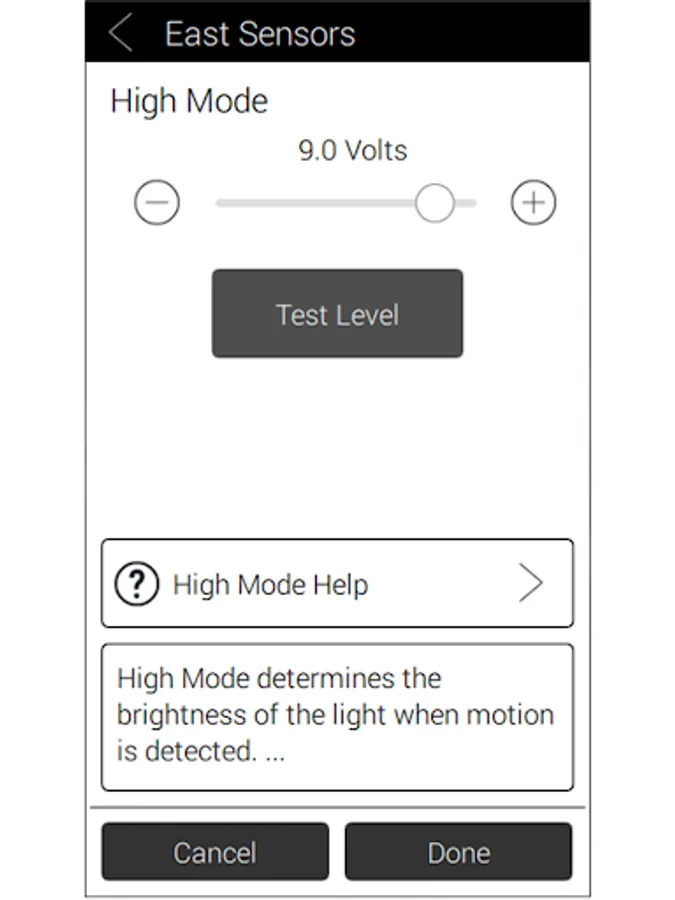
Task: Confirm settings with the Done button
Action: (458, 852)
